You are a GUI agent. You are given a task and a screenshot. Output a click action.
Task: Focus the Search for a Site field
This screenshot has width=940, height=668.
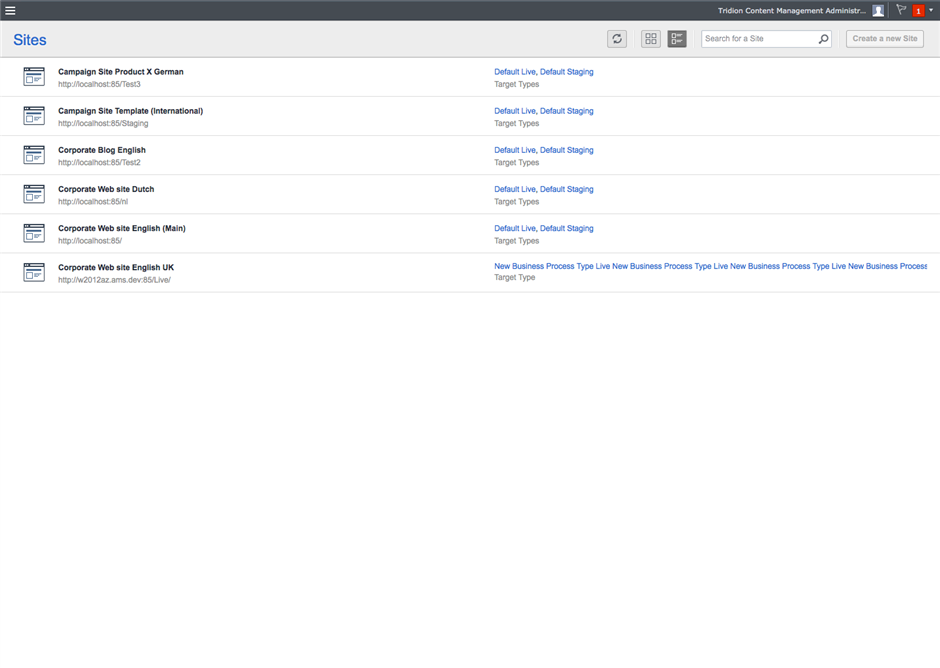[x=760, y=39]
